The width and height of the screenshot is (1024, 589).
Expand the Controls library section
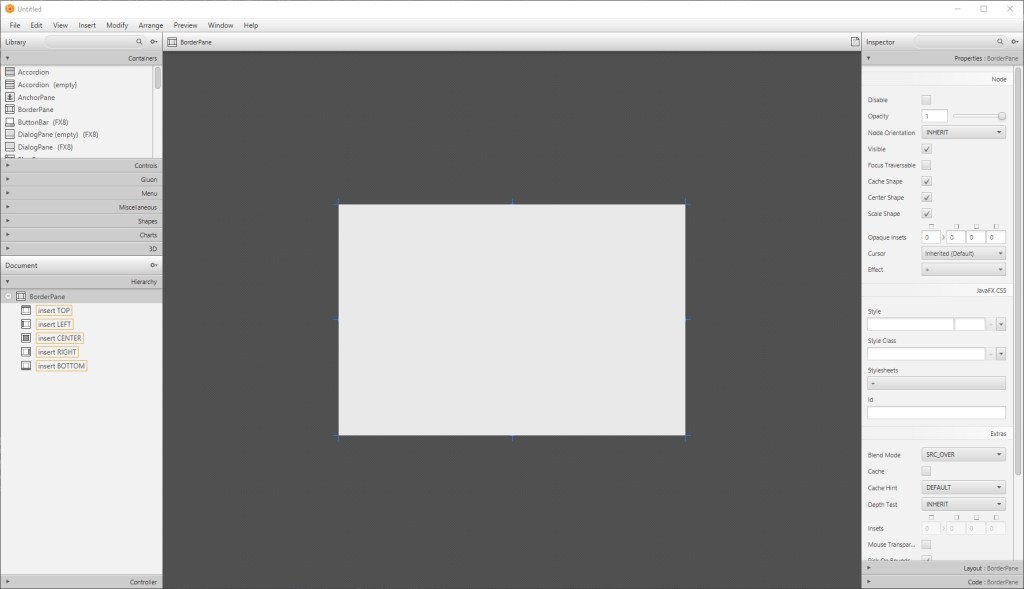tap(80, 165)
